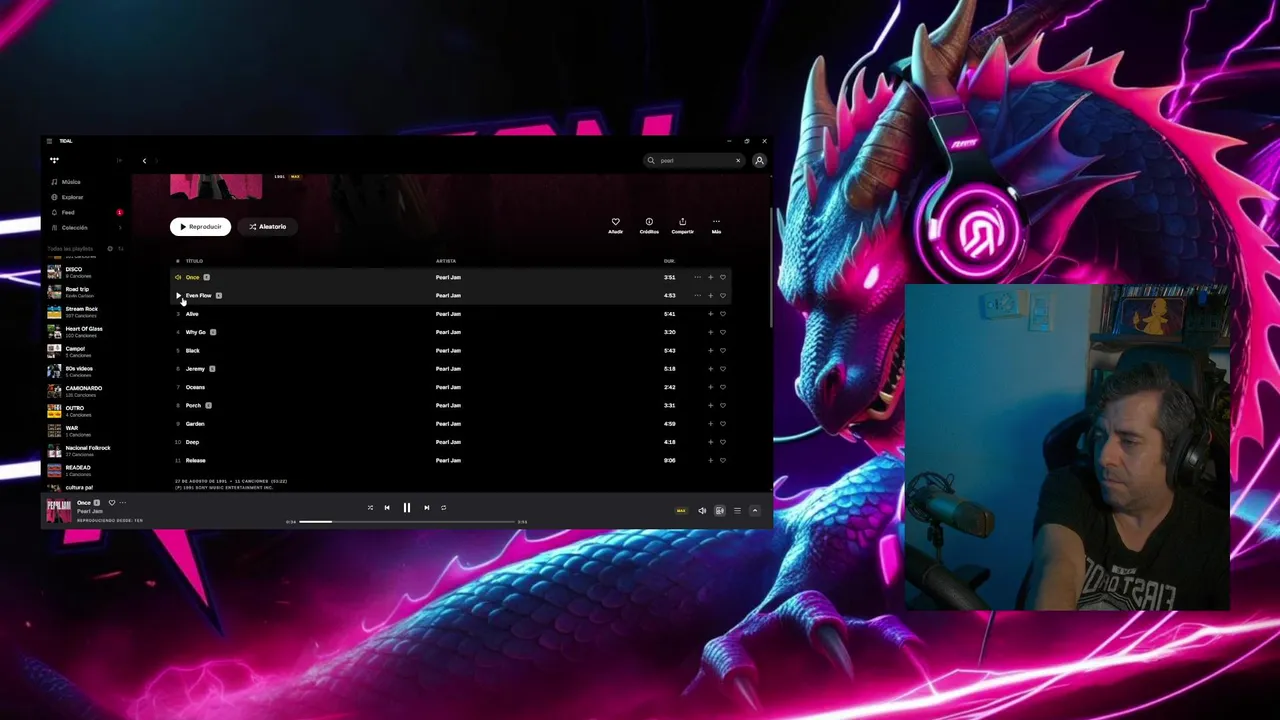Viewport: 1280px width, 720px height.
Task: Expand the Colección chevron
Action: click(x=120, y=228)
